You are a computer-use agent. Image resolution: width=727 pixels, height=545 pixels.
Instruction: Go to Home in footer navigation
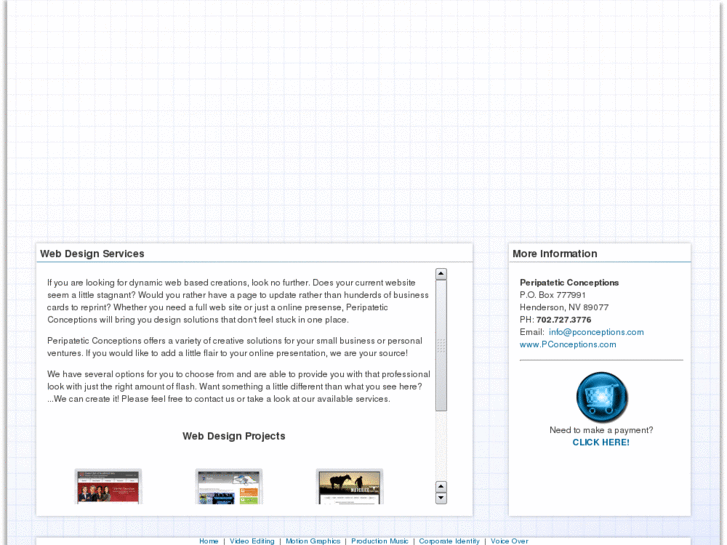click(209, 541)
